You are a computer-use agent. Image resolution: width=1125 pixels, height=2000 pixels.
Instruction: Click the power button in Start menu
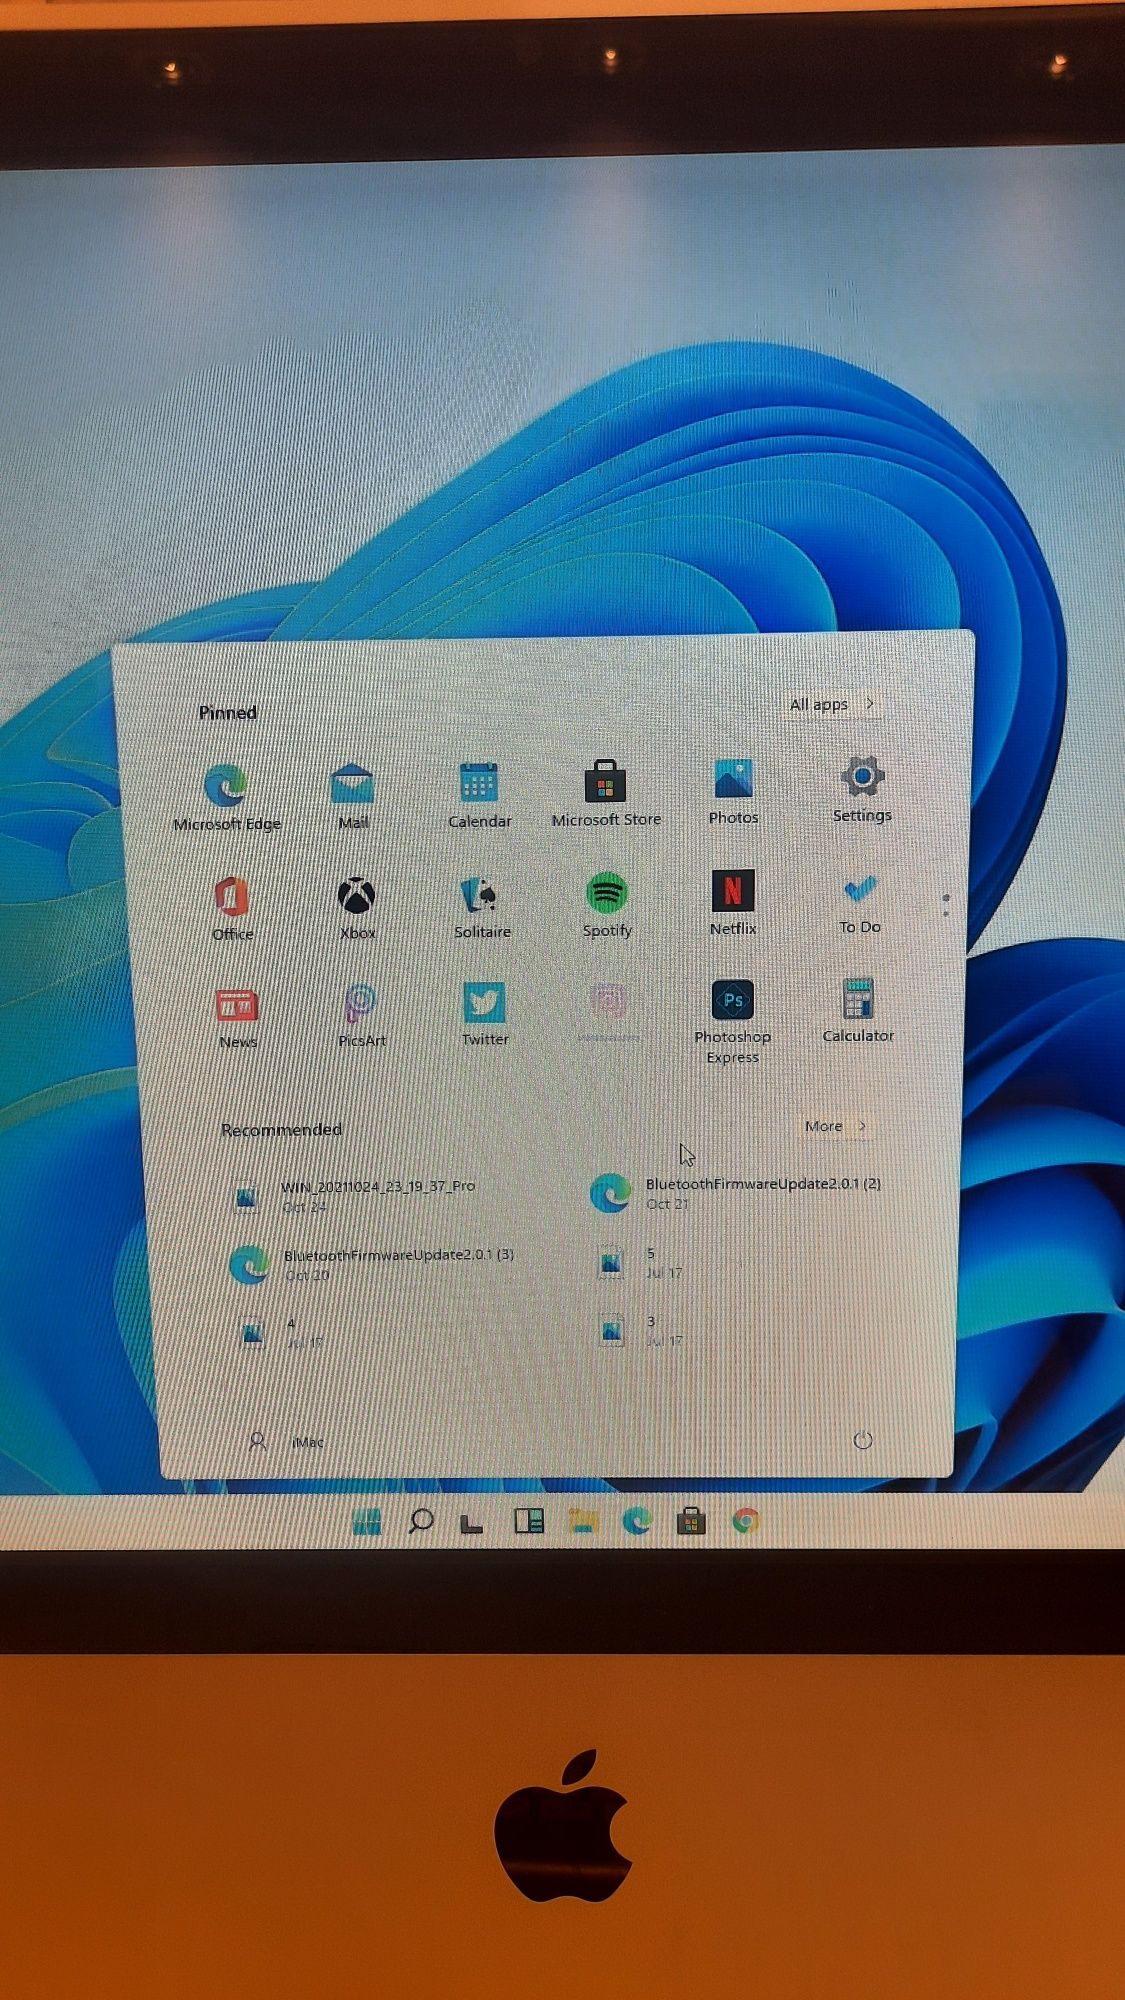click(863, 1440)
